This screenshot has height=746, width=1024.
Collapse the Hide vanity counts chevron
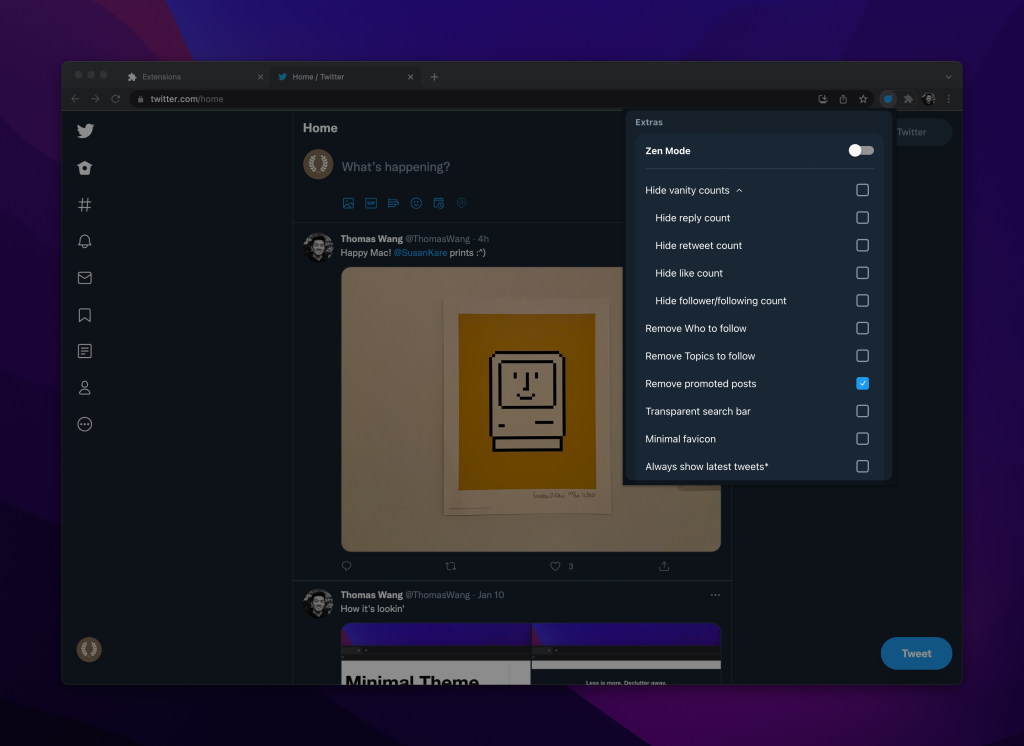pos(739,190)
